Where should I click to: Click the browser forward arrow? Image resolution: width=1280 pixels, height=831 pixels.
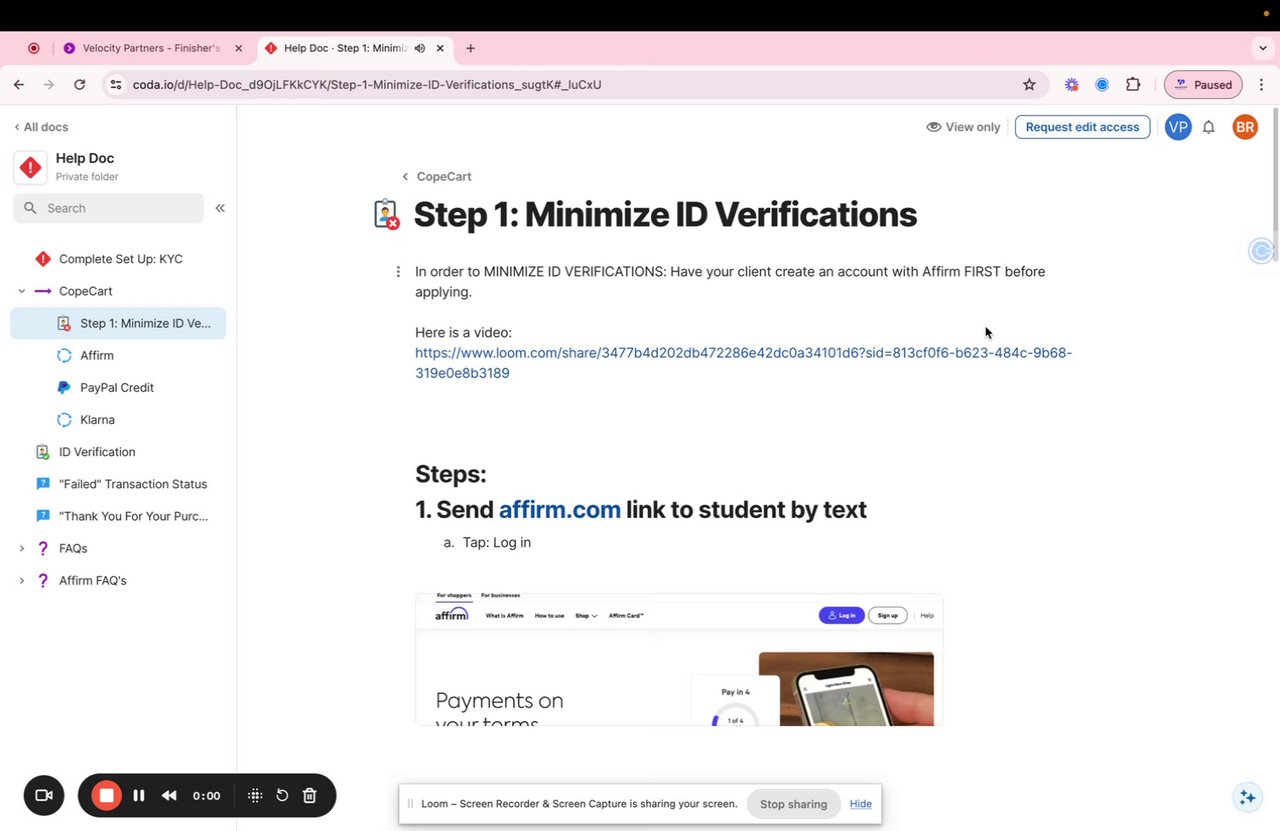tap(49, 85)
